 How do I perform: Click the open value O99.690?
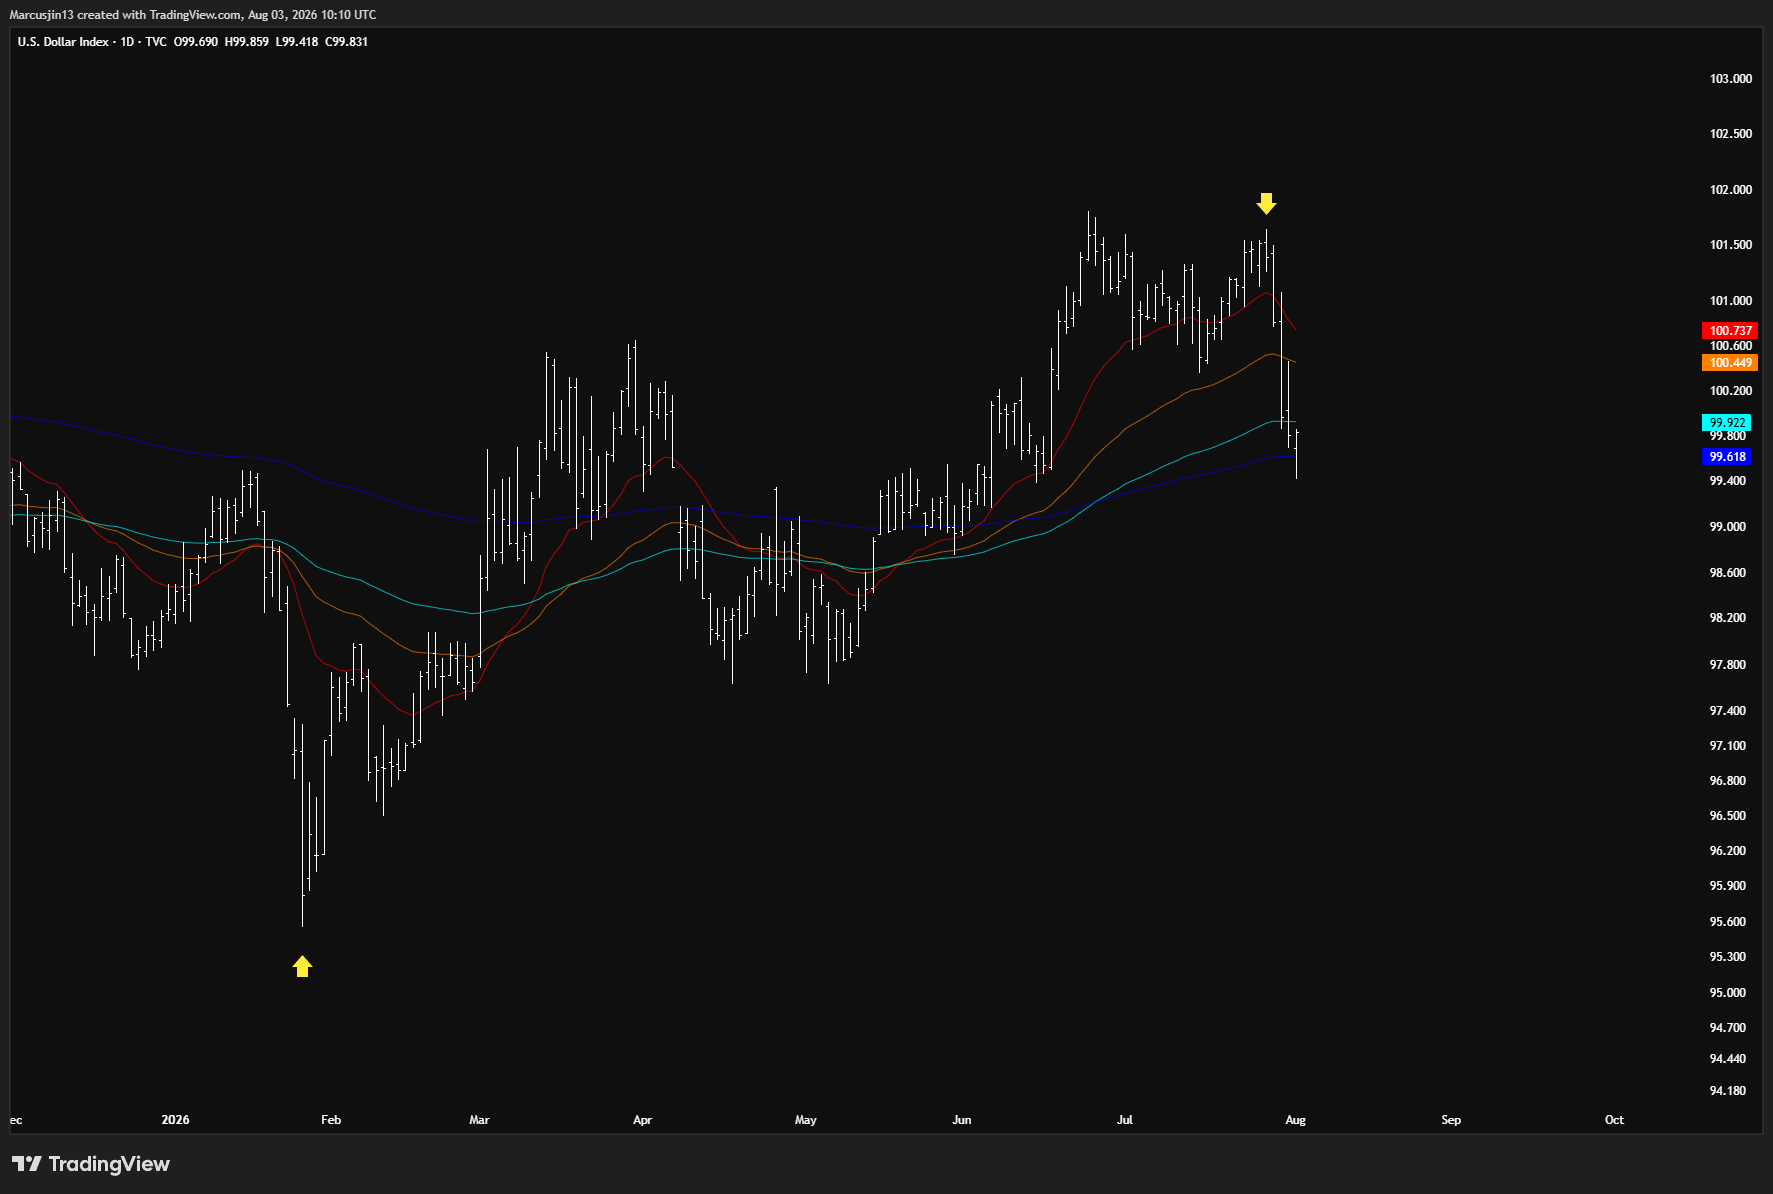196,42
